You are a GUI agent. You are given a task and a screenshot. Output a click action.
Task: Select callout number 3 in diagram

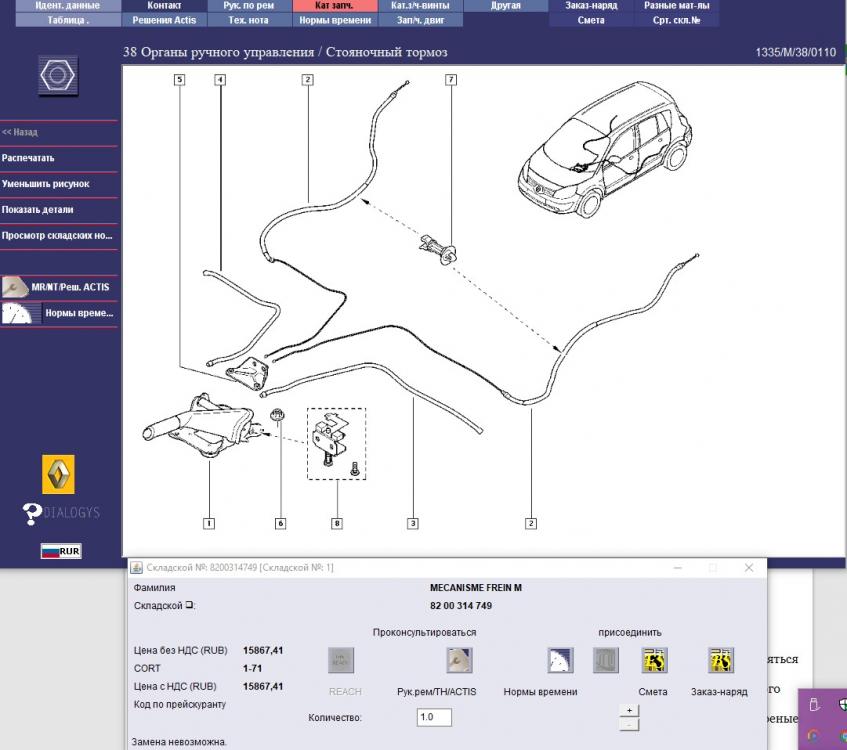(413, 523)
